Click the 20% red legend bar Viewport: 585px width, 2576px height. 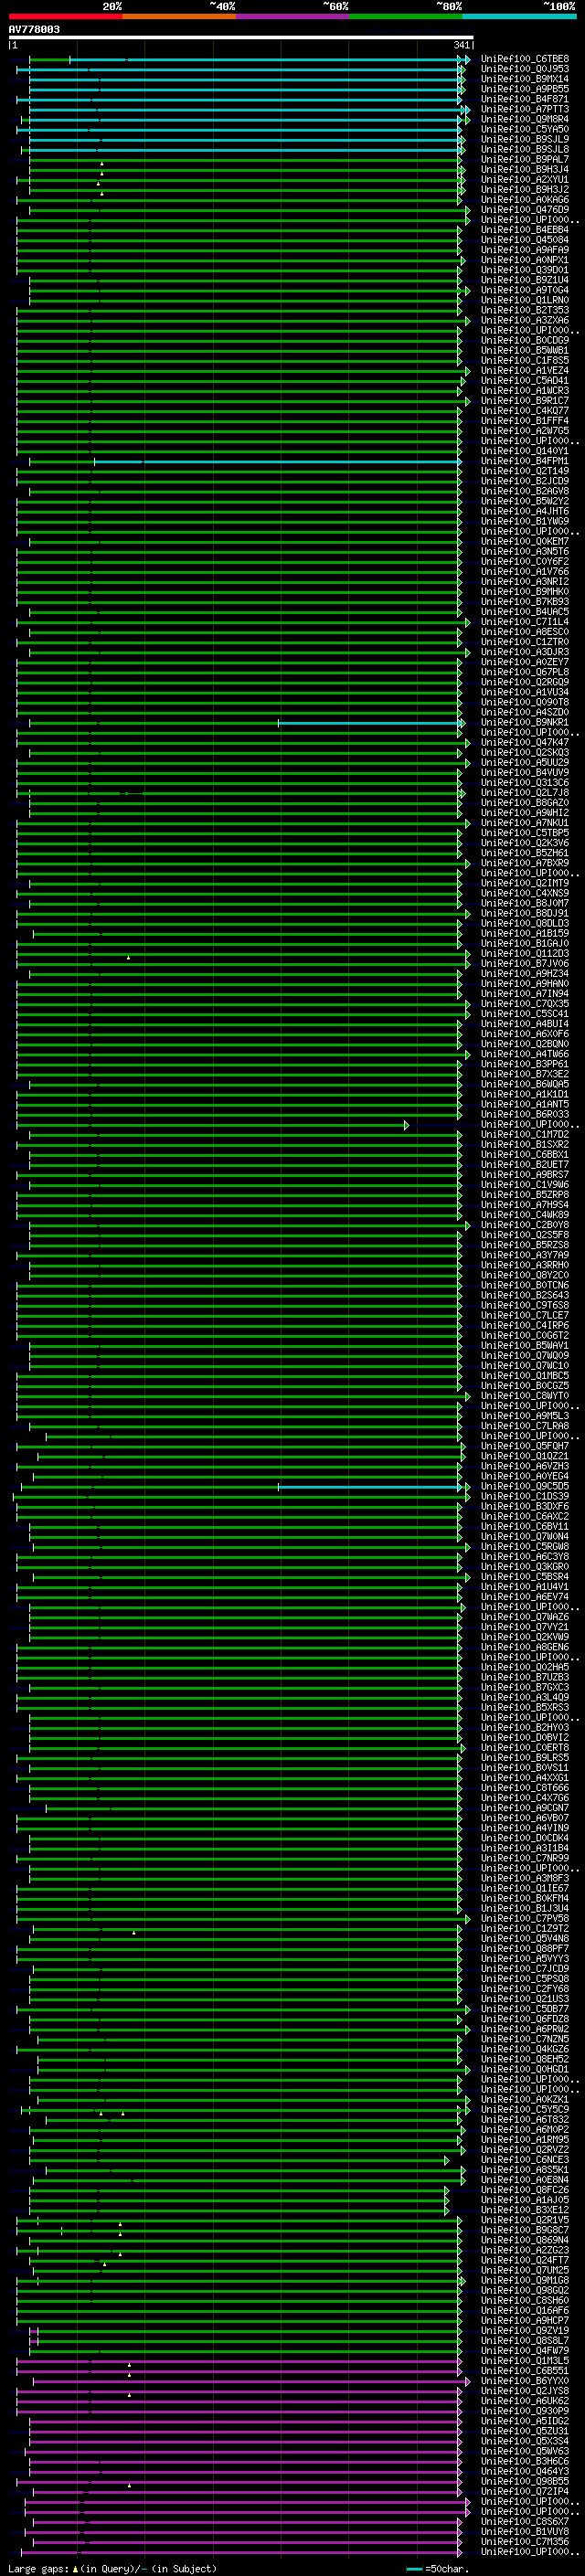click(65, 16)
